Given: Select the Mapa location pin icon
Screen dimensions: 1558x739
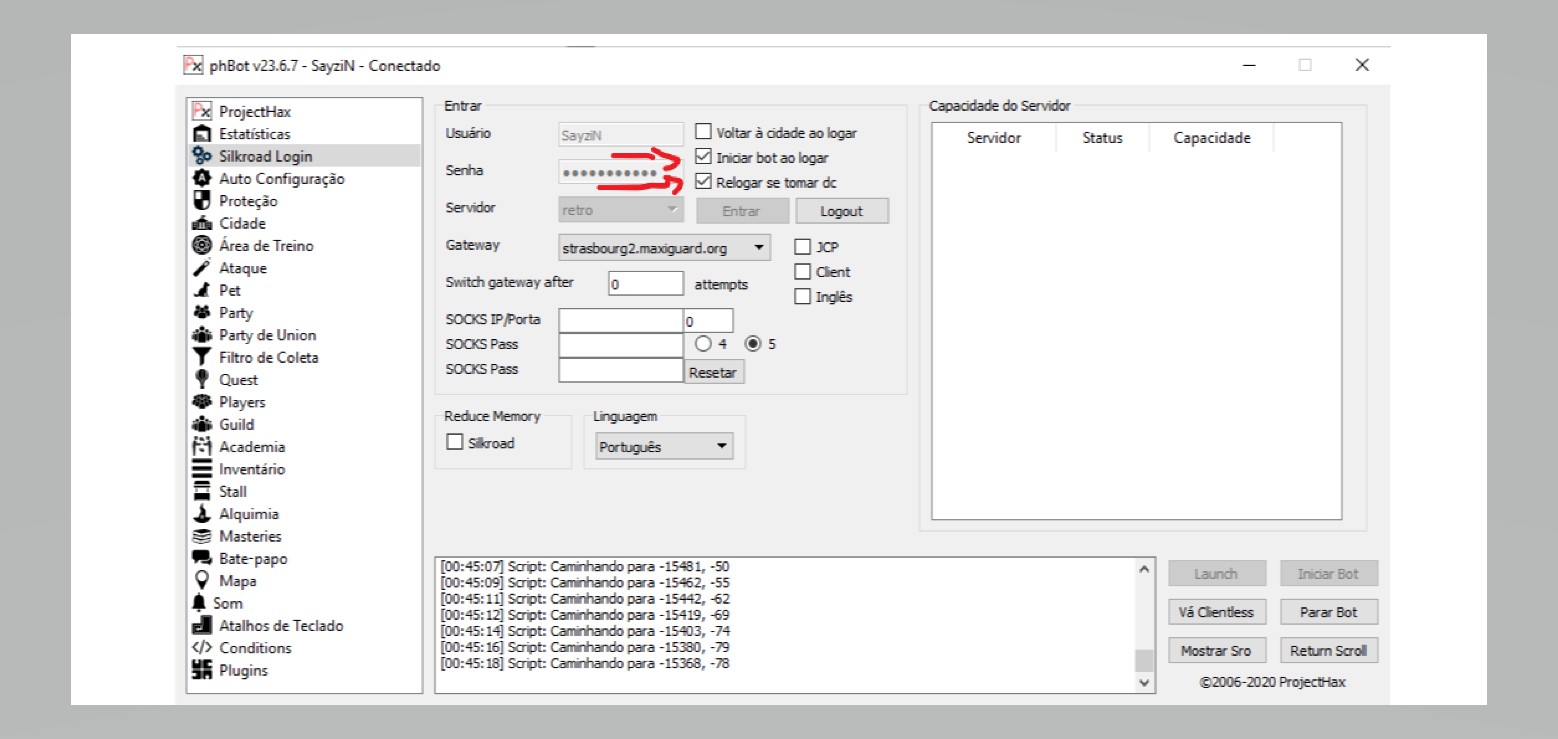Looking at the screenshot, I should click(x=201, y=581).
